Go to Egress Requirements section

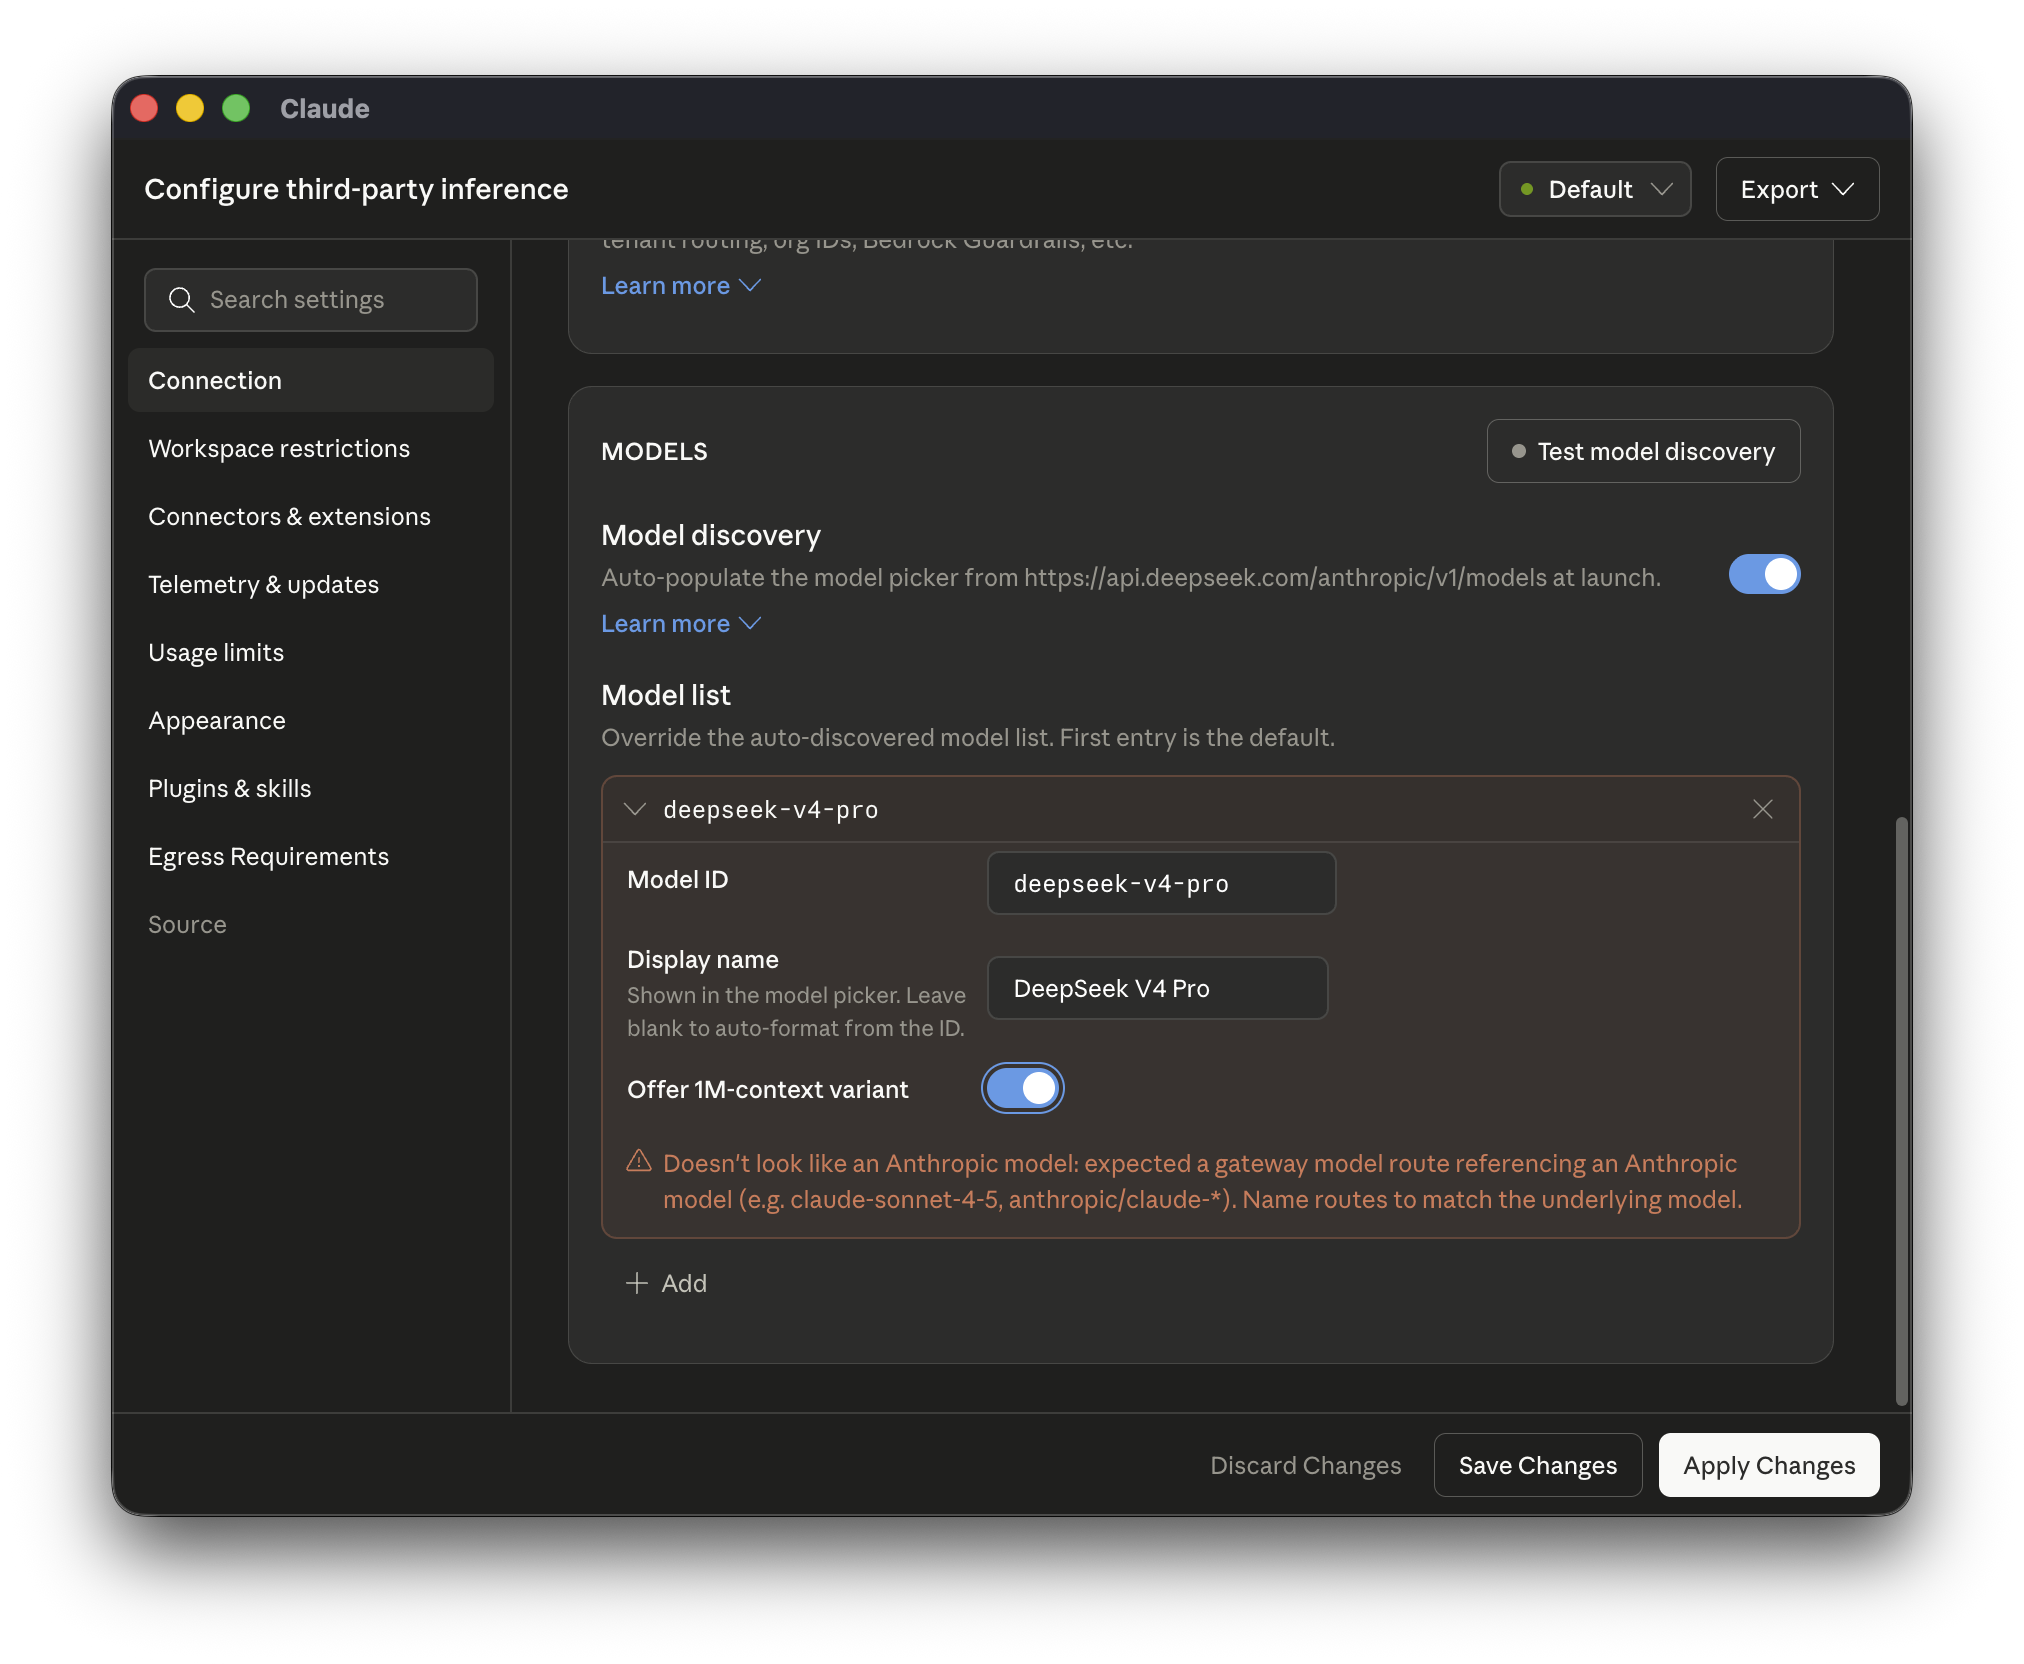coord(311,856)
